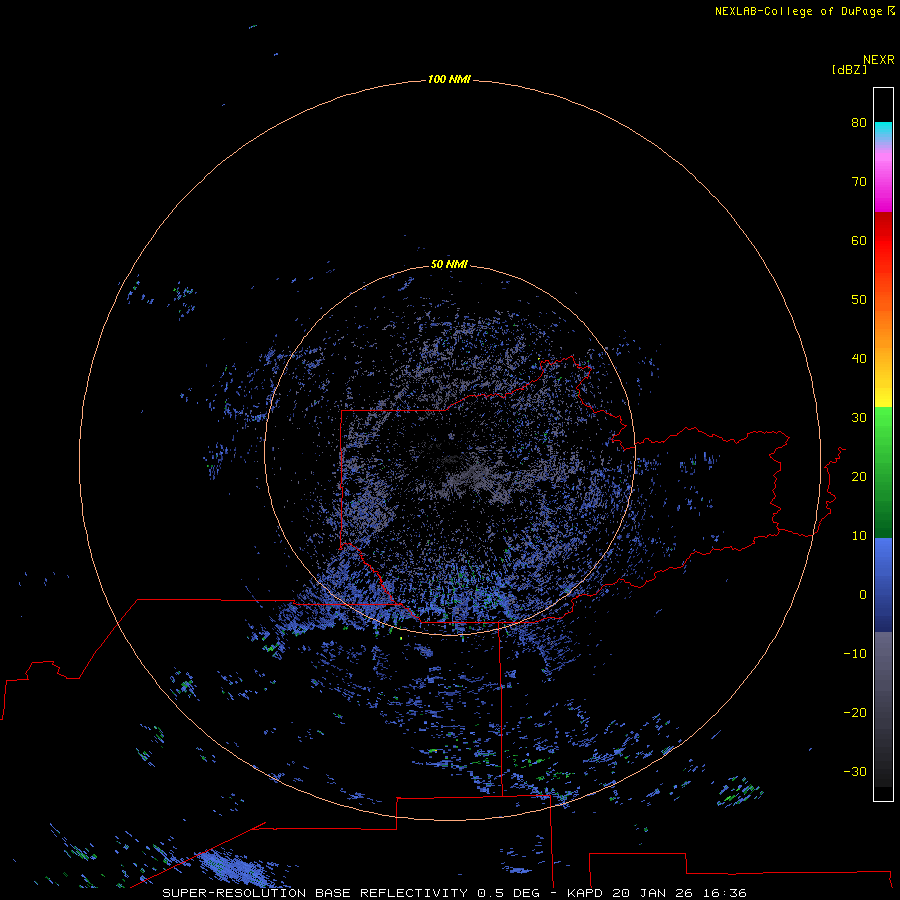Screen dimensions: 900x900
Task: Click the -30 dBZ scale value
Action: 855,771
